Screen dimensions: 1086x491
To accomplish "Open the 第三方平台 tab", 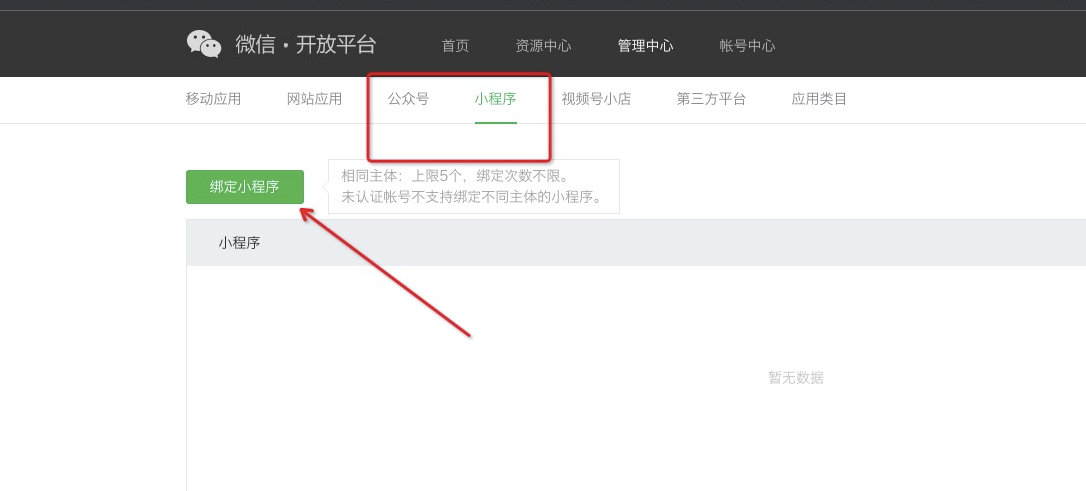I will pyautogui.click(x=711, y=99).
